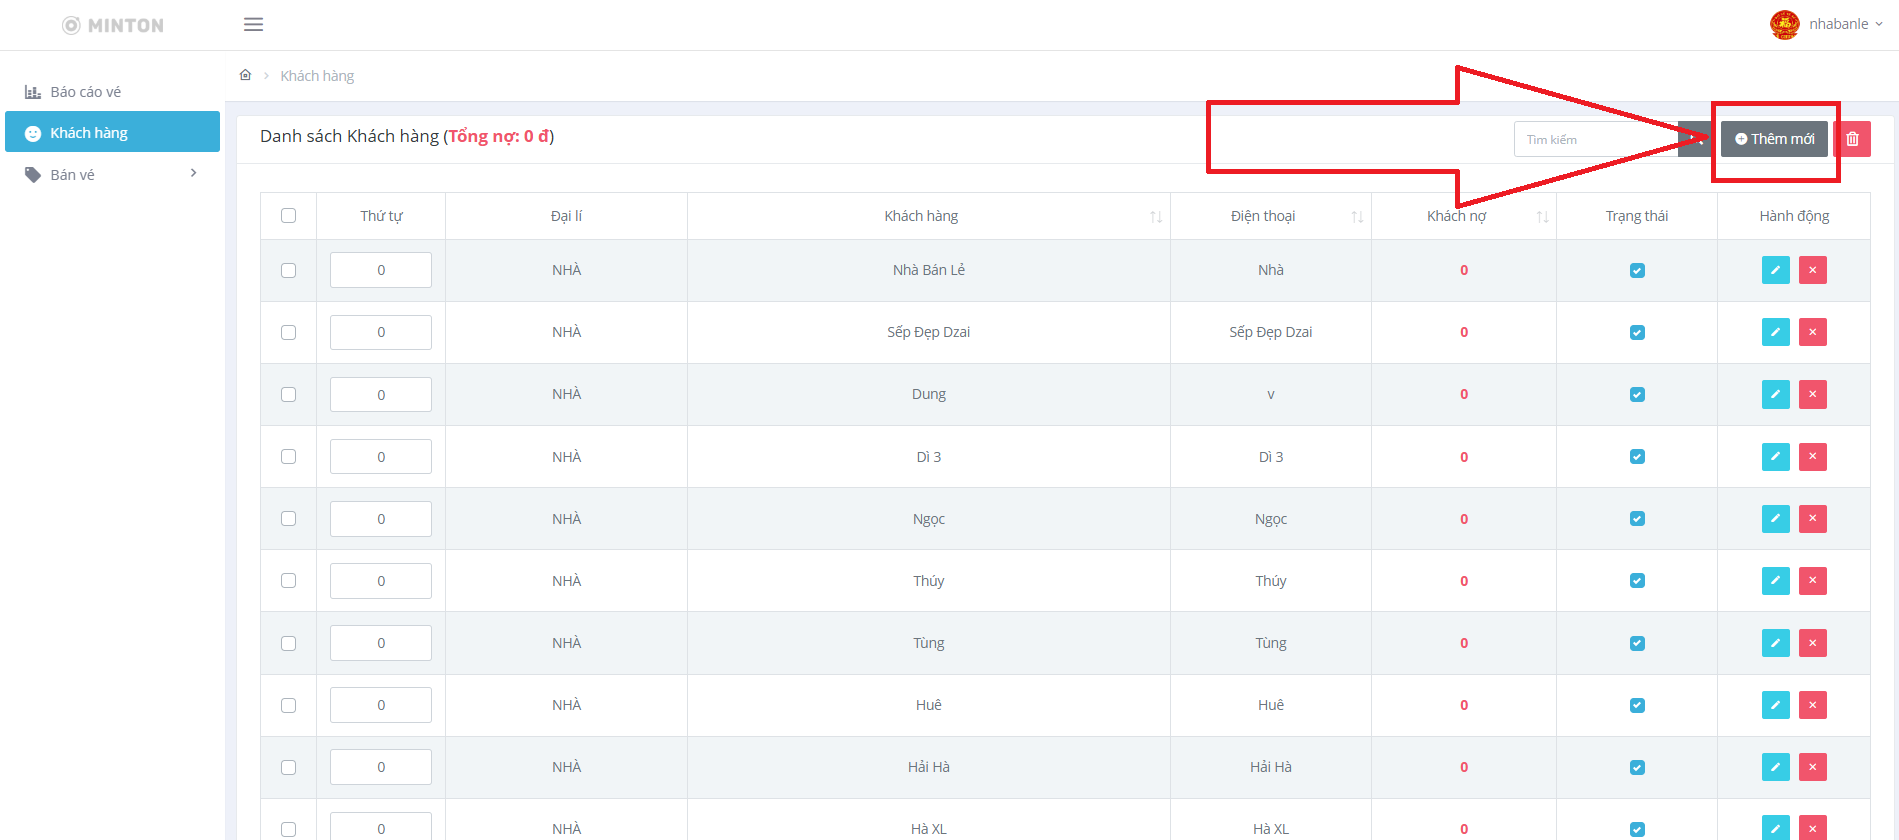This screenshot has width=1899, height=840.
Task: Click the Thêm mới button
Action: [x=1774, y=139]
